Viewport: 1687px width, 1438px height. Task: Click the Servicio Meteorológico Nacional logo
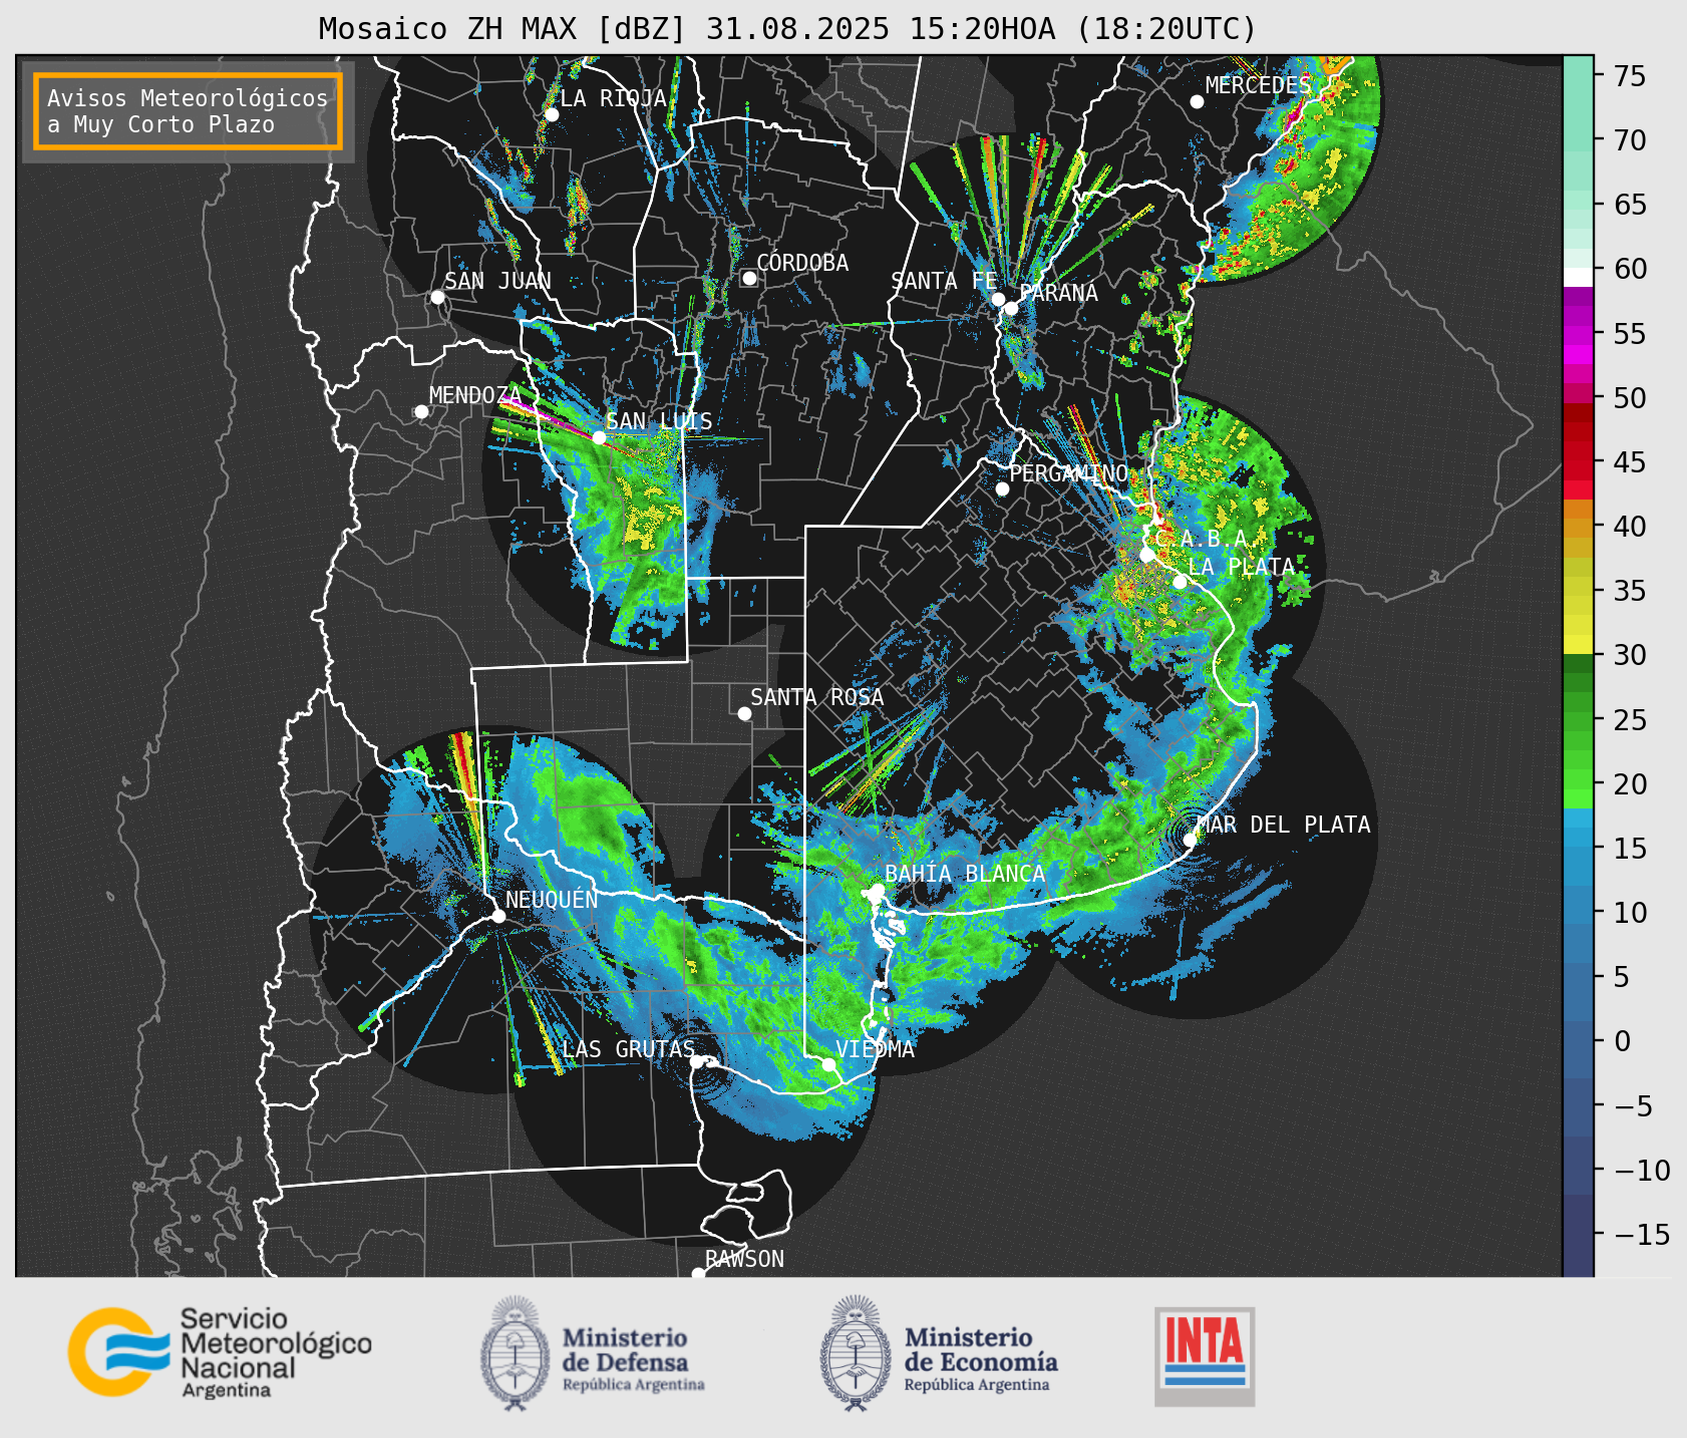coord(219,1352)
